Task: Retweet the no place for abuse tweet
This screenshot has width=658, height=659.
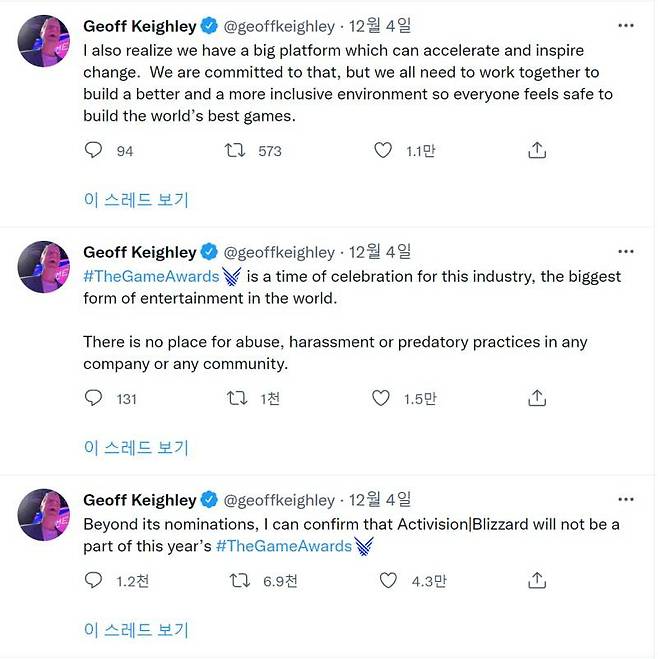Action: (236, 398)
